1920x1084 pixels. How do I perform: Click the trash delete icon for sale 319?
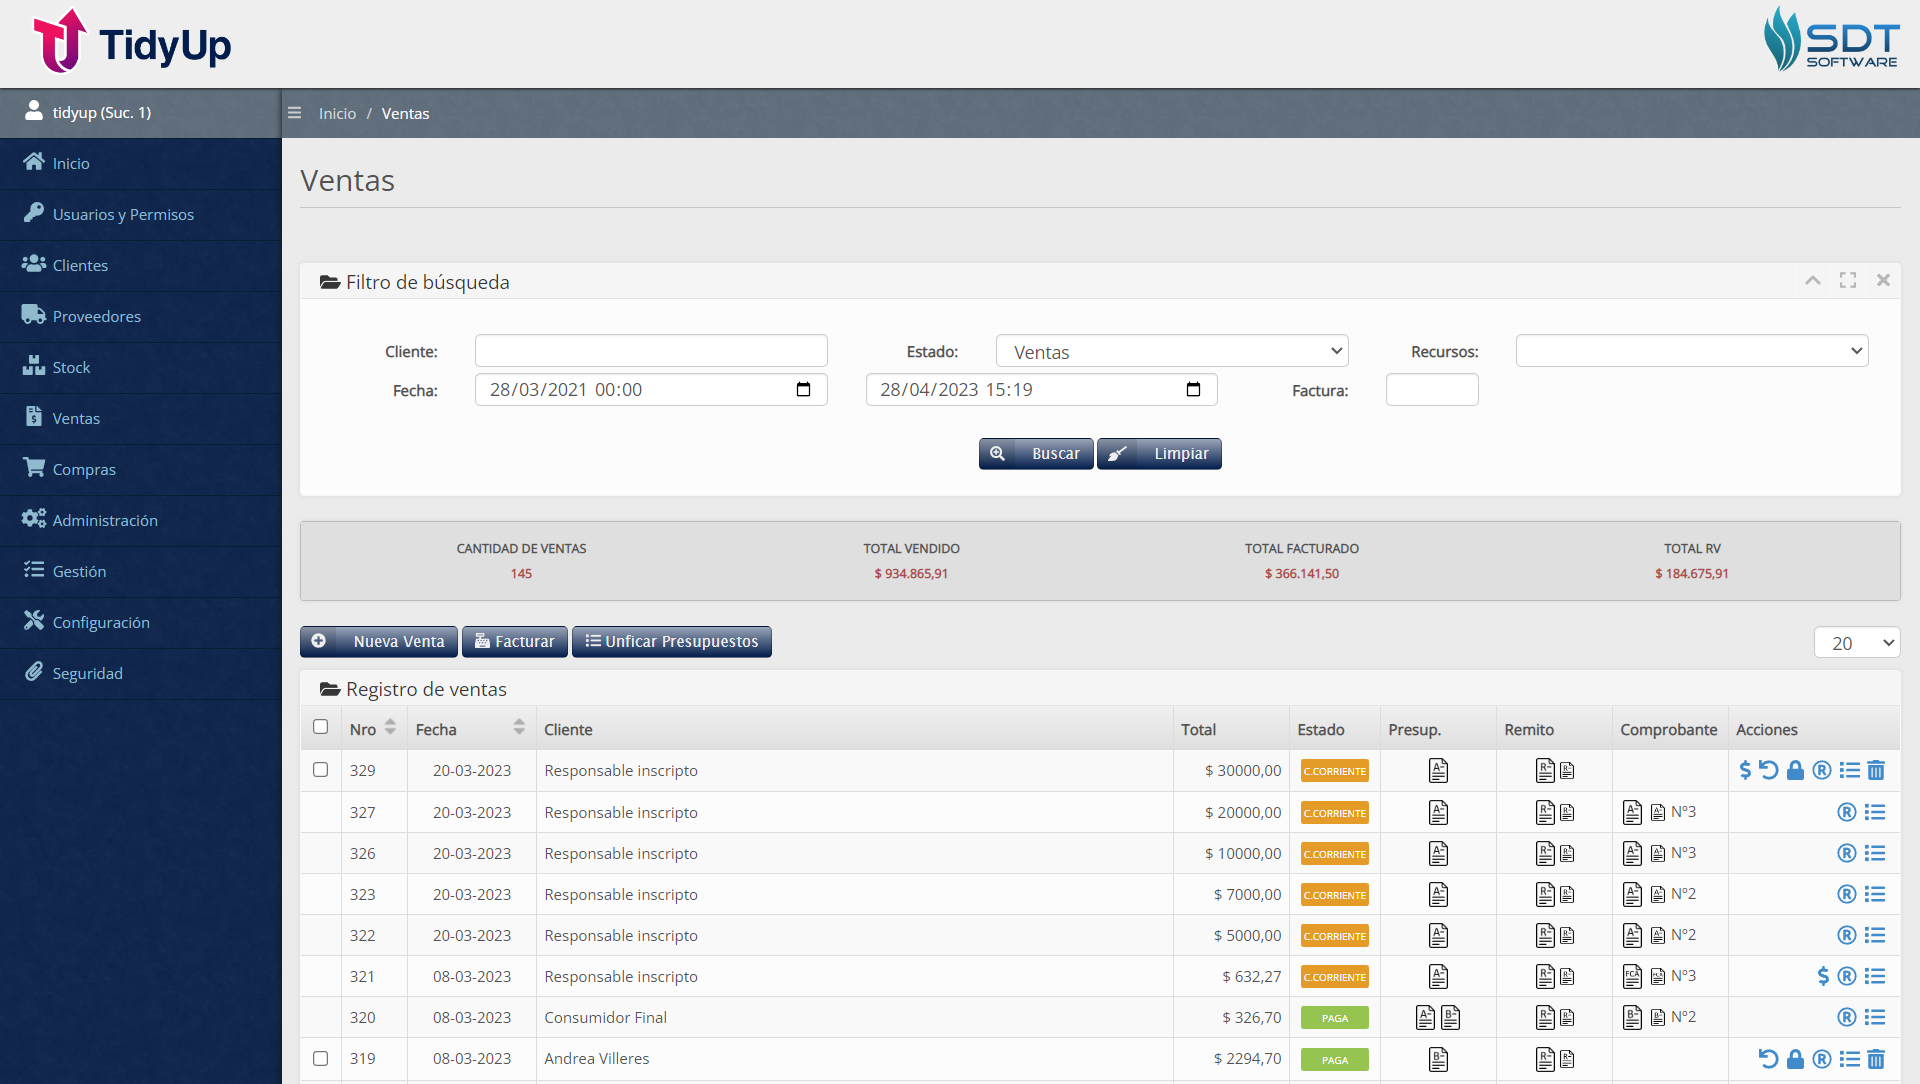1876,1058
